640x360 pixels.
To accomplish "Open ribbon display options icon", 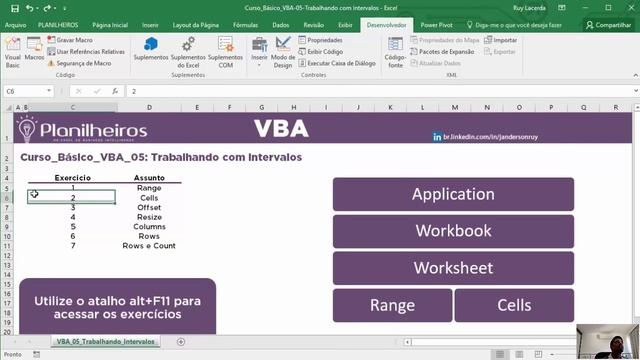I will point(562,8).
